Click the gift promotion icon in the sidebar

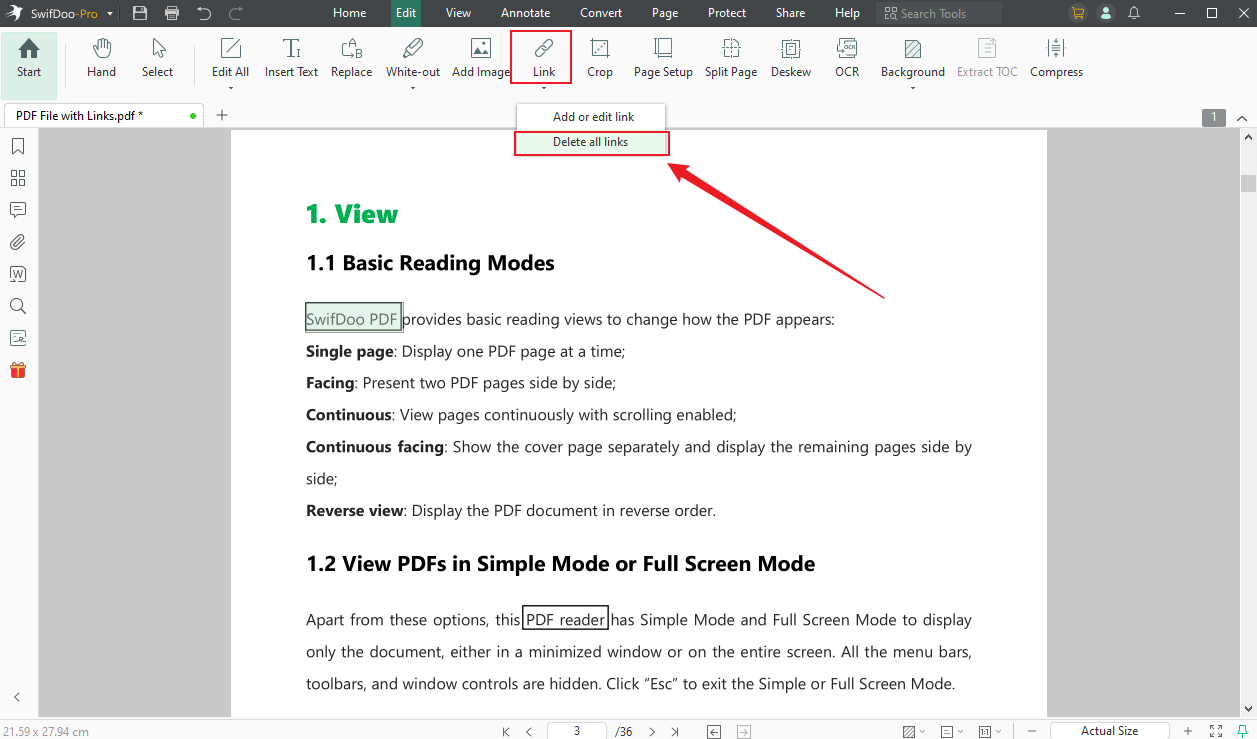[17, 370]
